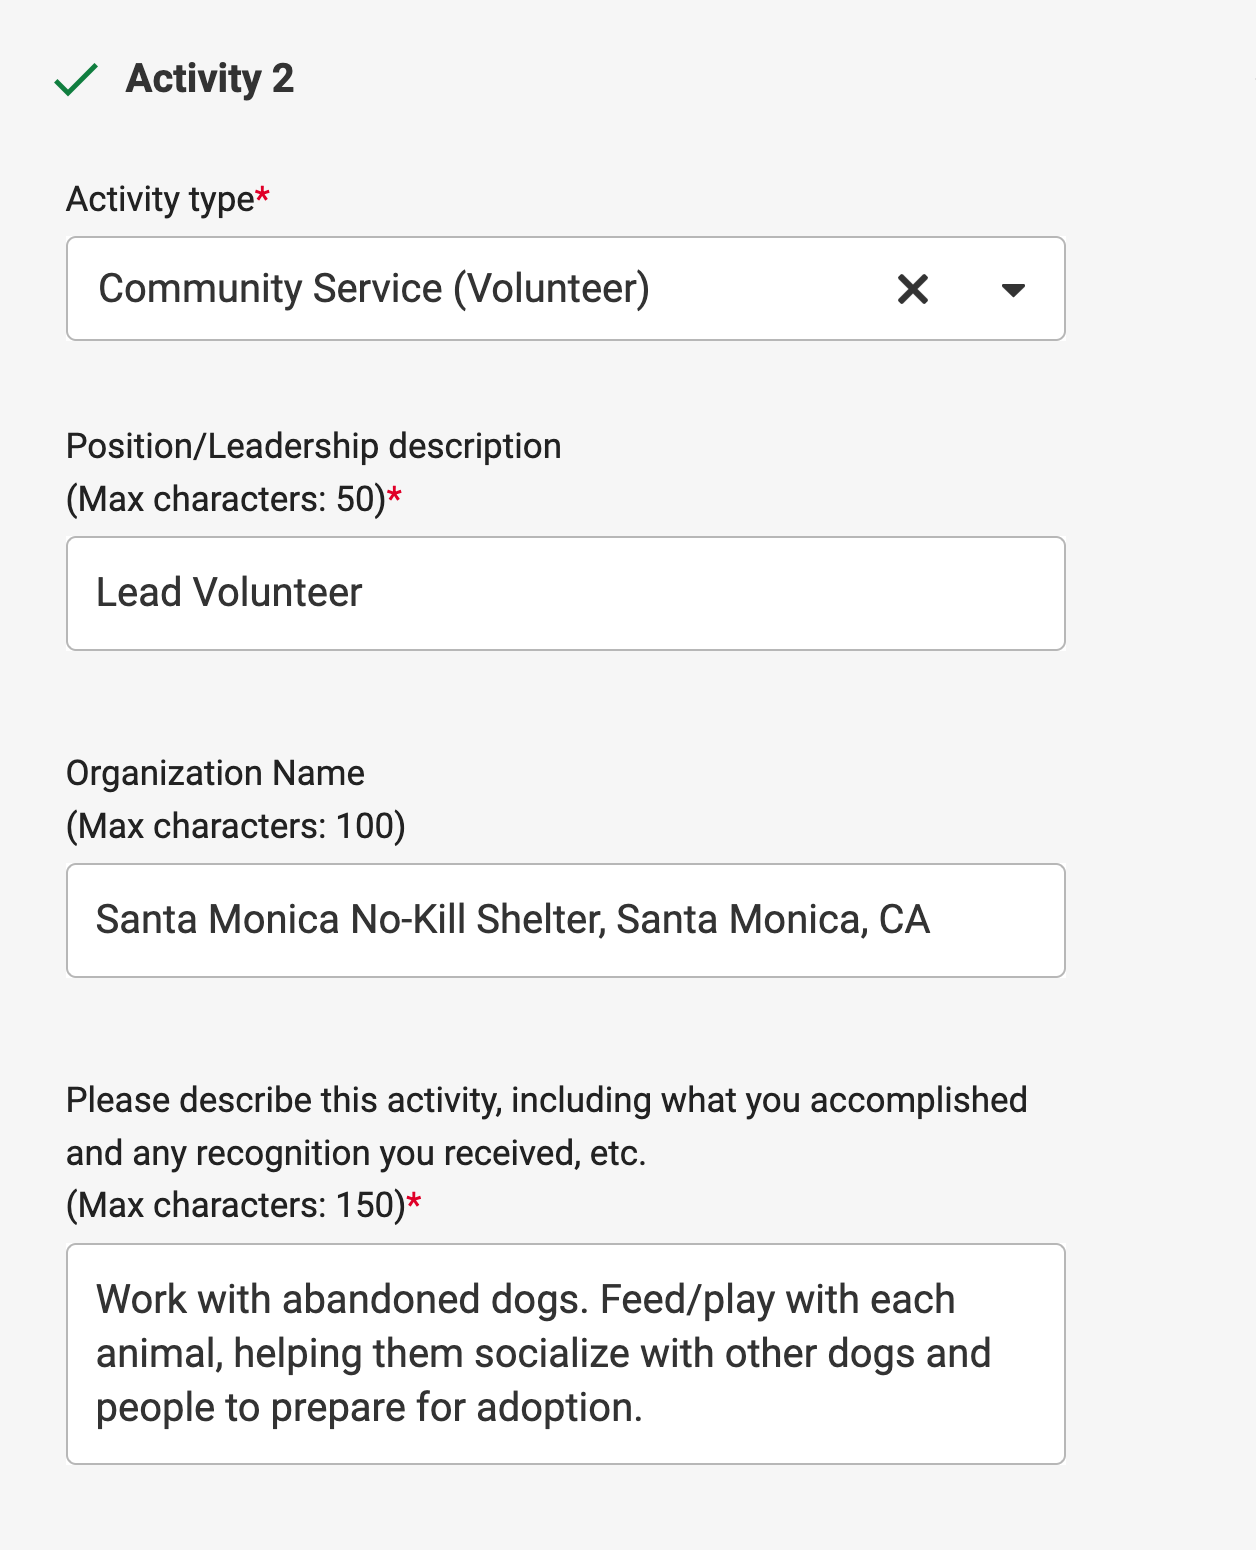
Task: Click the red asterisk after Max characters: 50
Action: [395, 495]
